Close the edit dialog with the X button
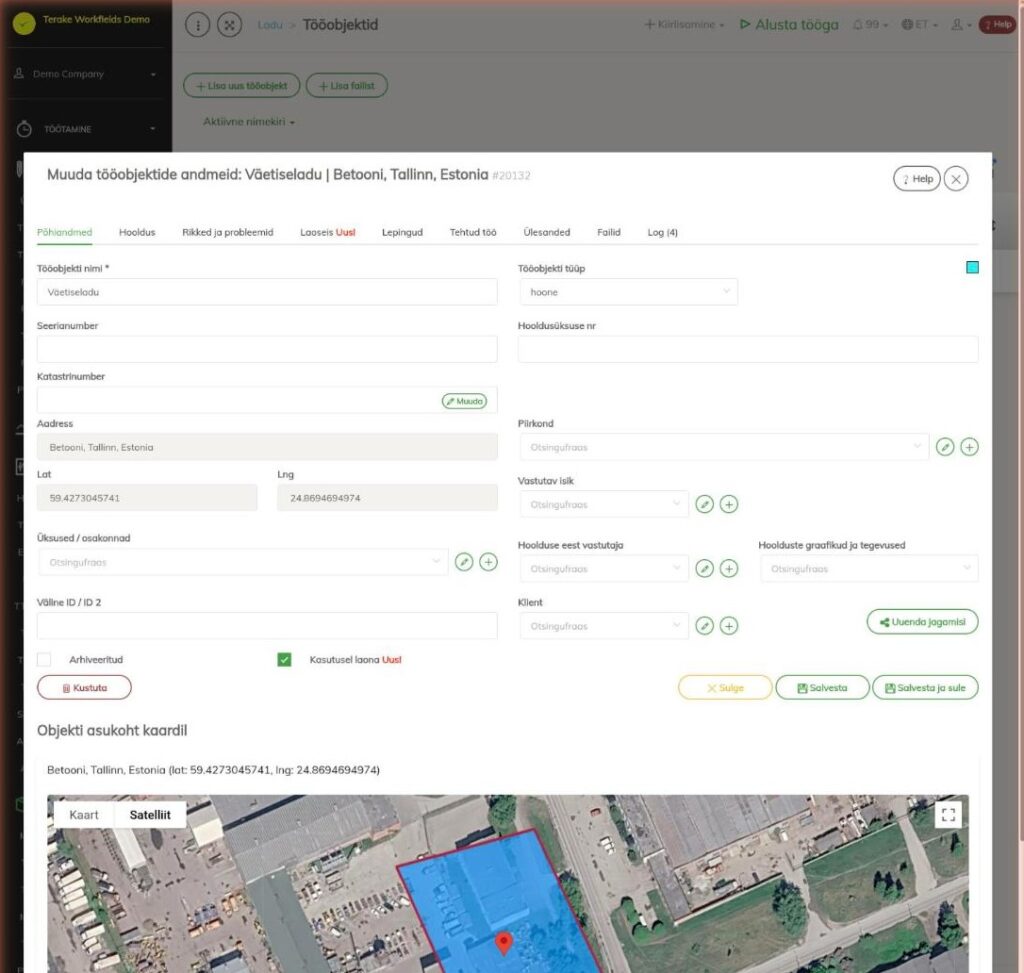 coord(956,179)
